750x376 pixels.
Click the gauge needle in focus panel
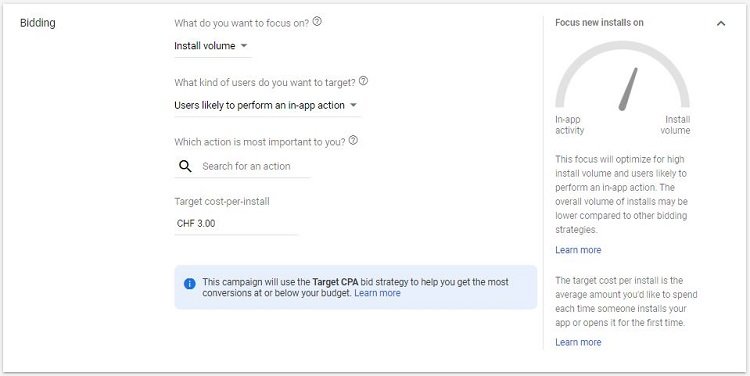(628, 89)
